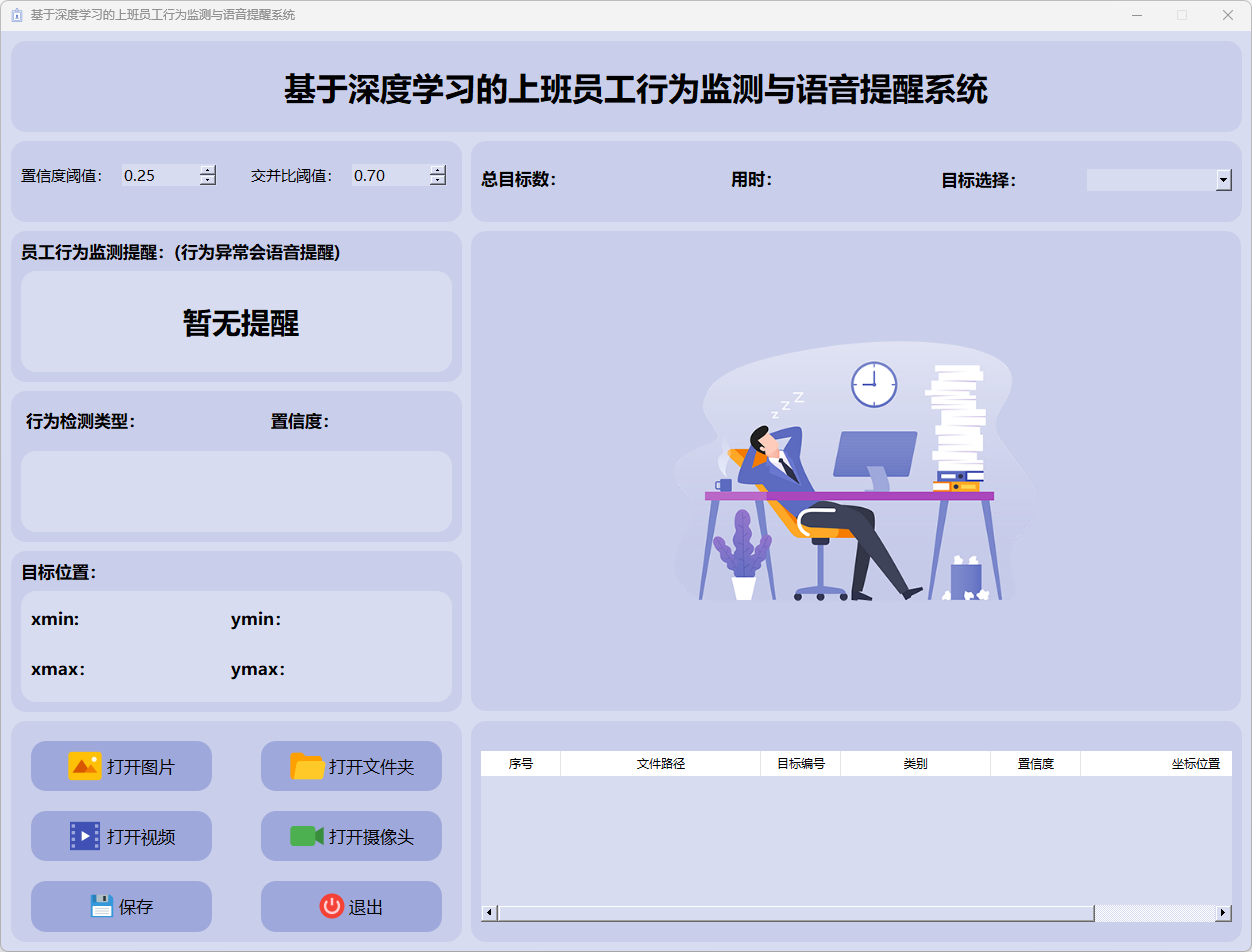Open the 打开图片 button label

[x=141, y=767]
